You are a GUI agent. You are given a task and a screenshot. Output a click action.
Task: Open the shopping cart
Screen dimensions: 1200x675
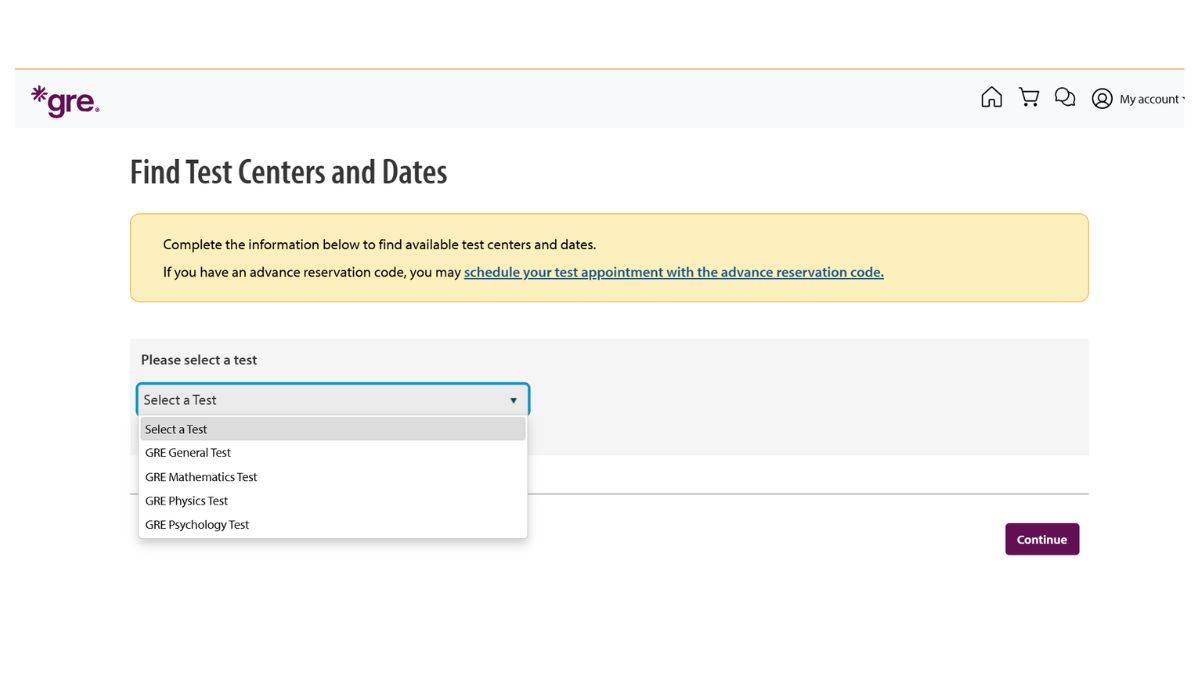tap(1028, 96)
